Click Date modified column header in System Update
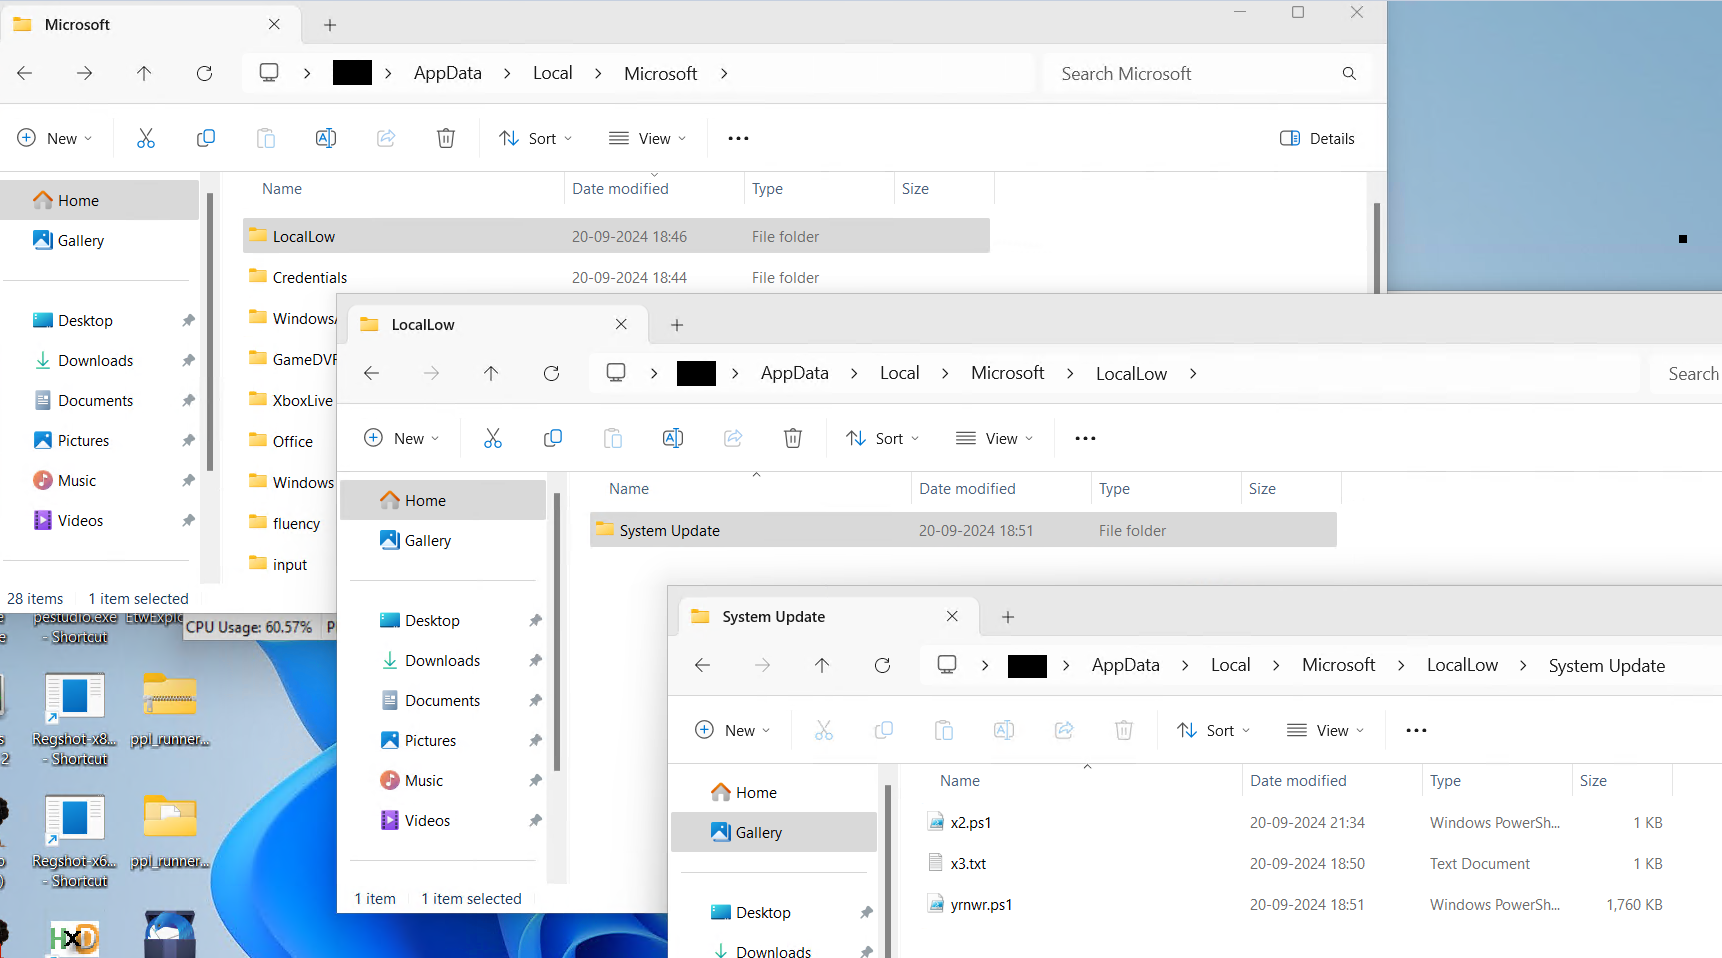Viewport: 1722px width, 958px height. click(x=1298, y=781)
